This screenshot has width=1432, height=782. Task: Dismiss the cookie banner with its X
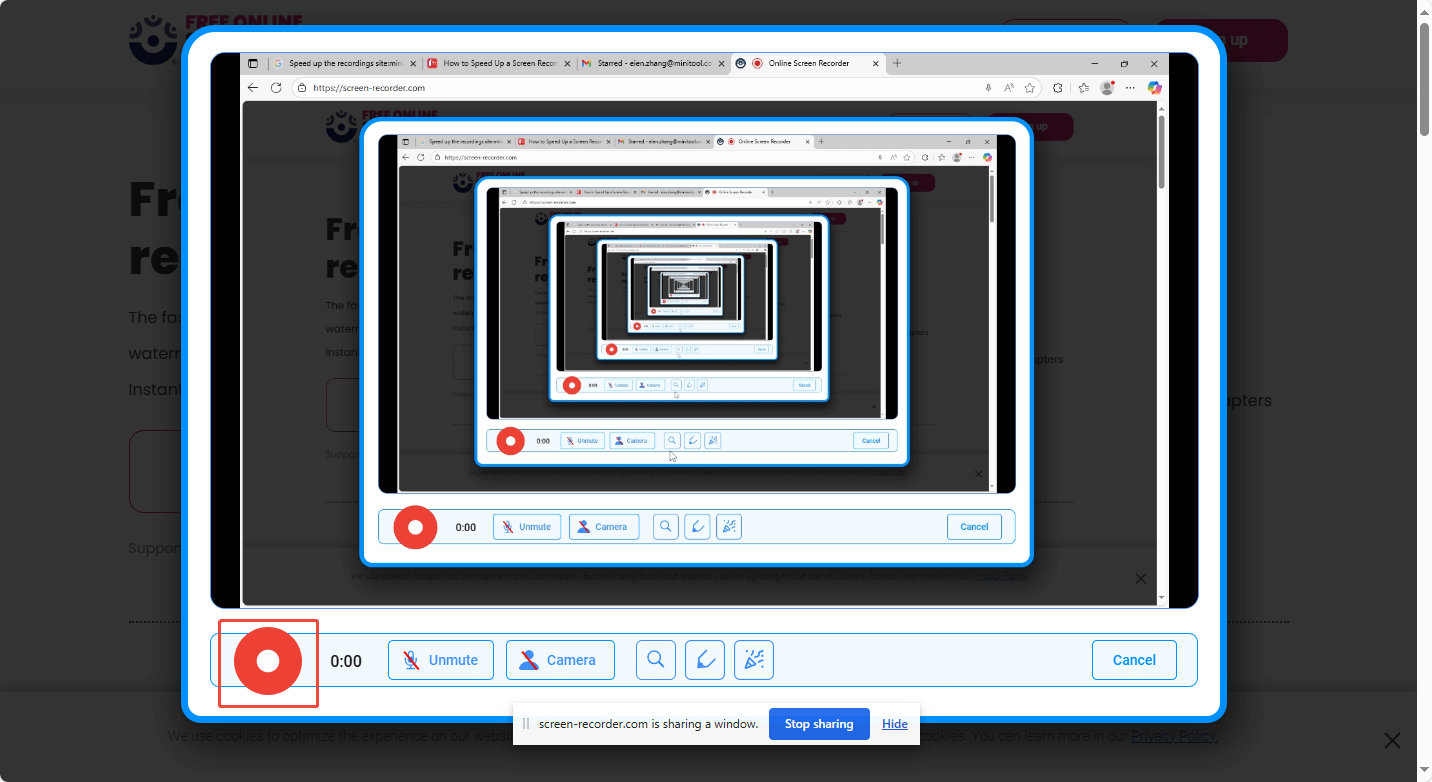click(x=1392, y=741)
